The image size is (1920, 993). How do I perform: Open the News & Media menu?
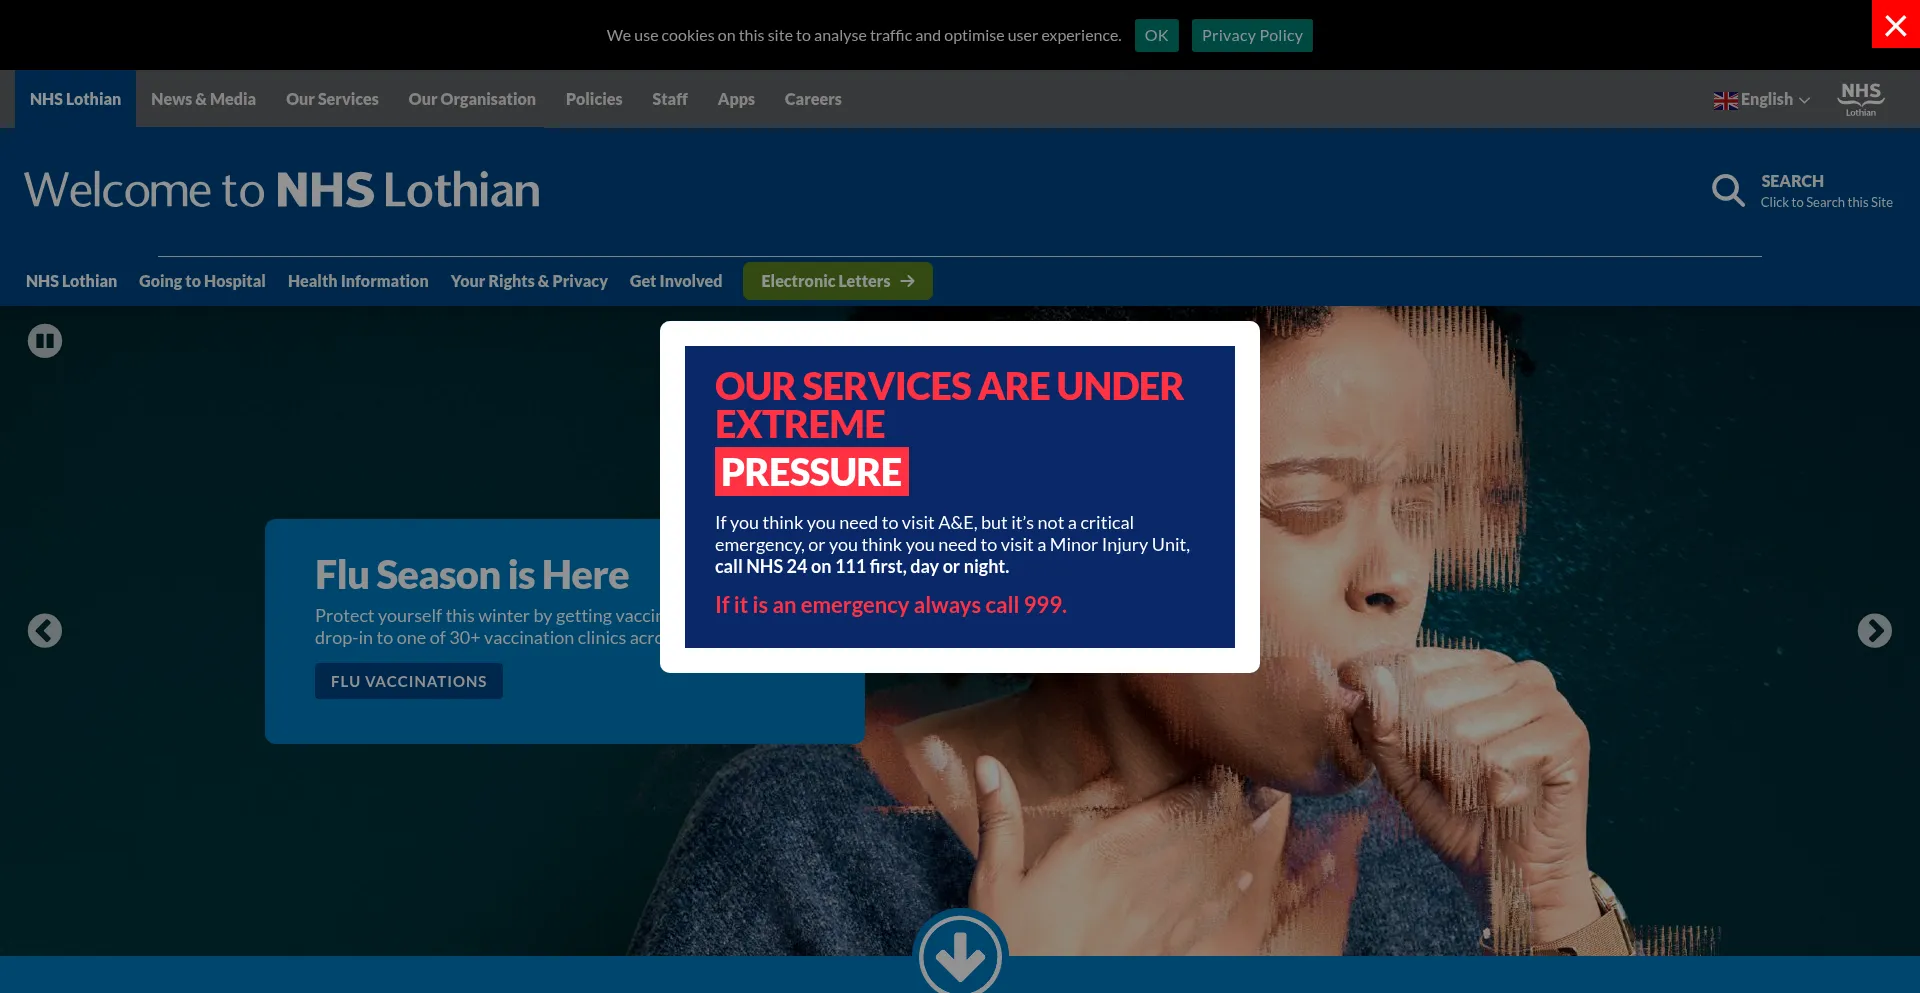[x=203, y=99]
